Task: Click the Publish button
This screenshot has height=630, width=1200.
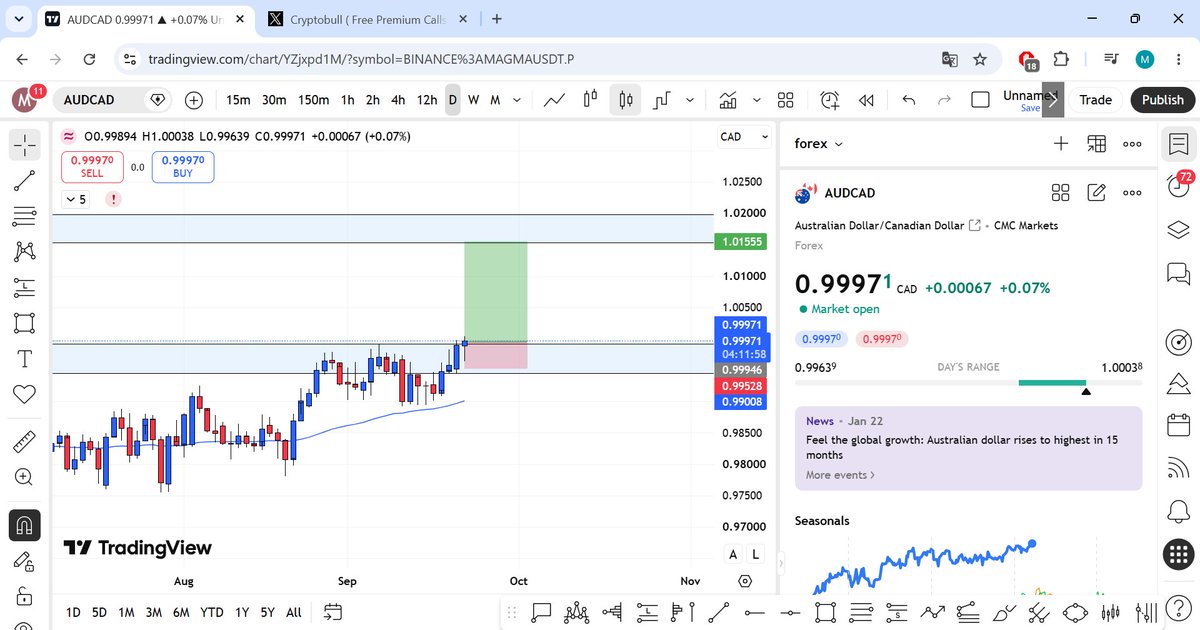Action: click(1163, 100)
